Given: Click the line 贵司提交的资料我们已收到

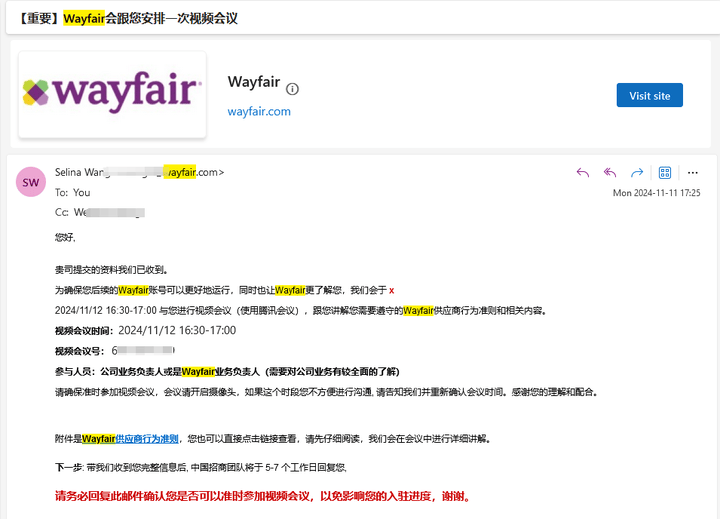Looking at the screenshot, I should [112, 270].
